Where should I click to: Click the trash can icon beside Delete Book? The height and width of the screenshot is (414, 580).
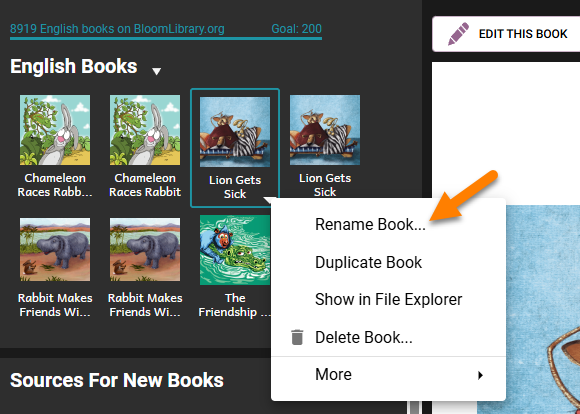[297, 337]
